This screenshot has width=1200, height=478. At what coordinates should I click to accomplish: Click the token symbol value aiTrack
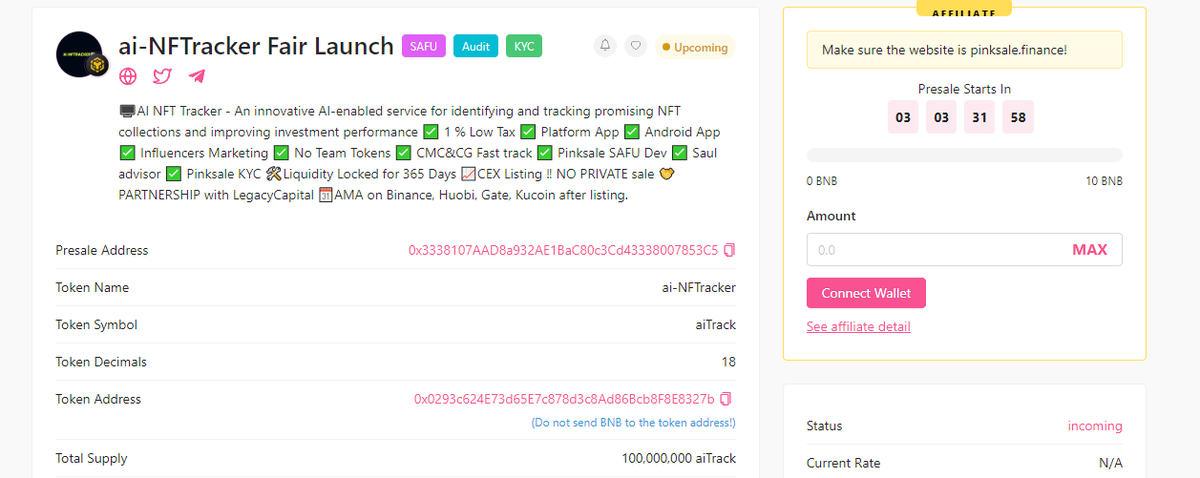[x=714, y=325]
